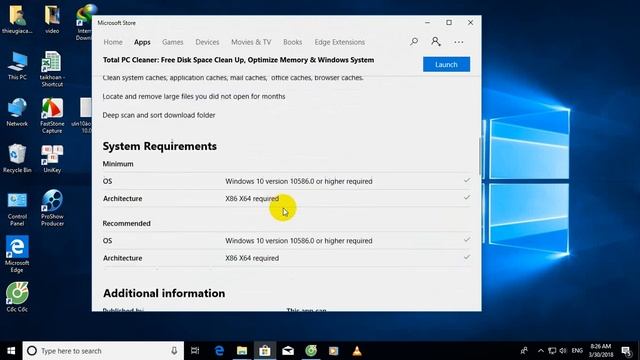This screenshot has width=640, height=360.
Task: Open the network status tray icon
Action: click(552, 351)
